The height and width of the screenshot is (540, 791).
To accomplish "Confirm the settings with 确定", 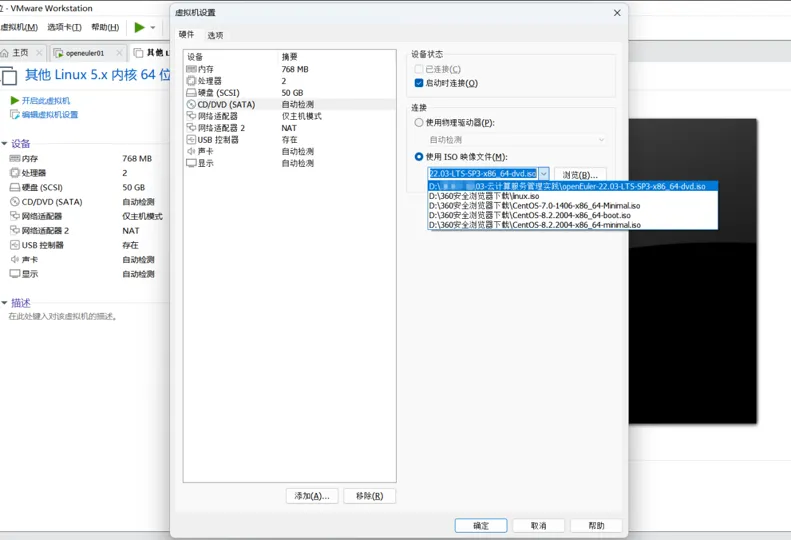I will click(x=481, y=526).
